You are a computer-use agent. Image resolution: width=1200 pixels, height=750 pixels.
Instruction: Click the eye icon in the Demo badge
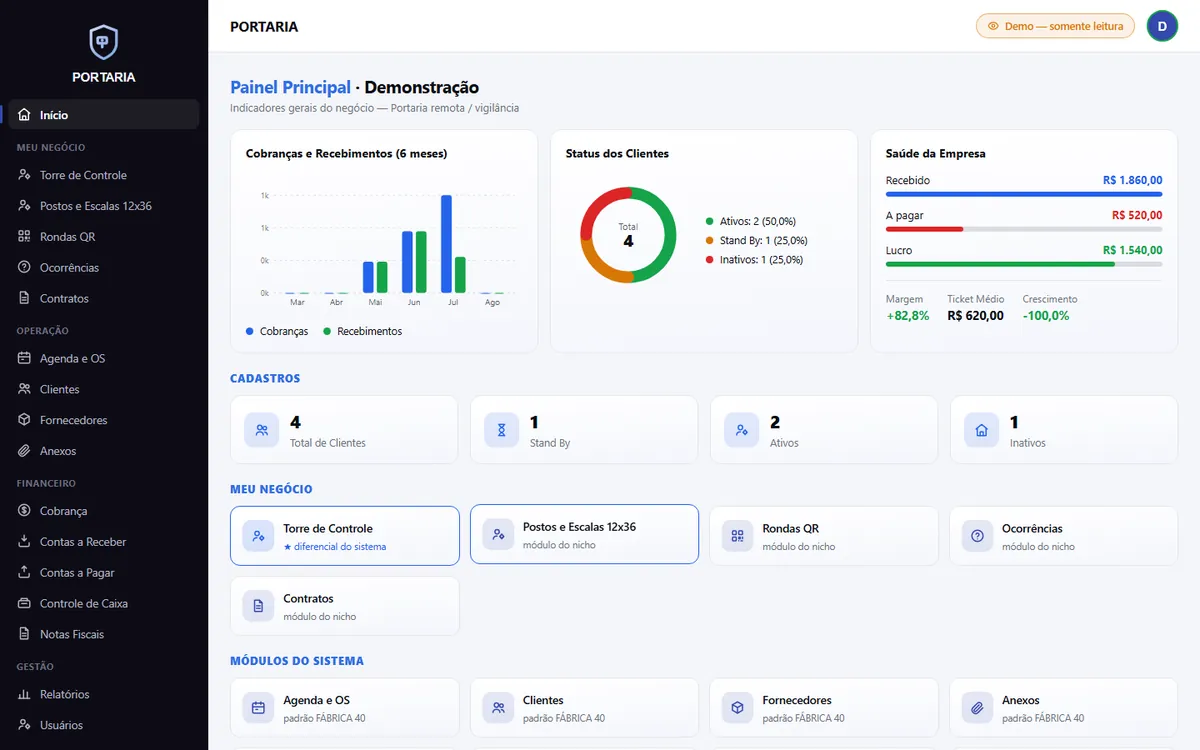point(993,26)
